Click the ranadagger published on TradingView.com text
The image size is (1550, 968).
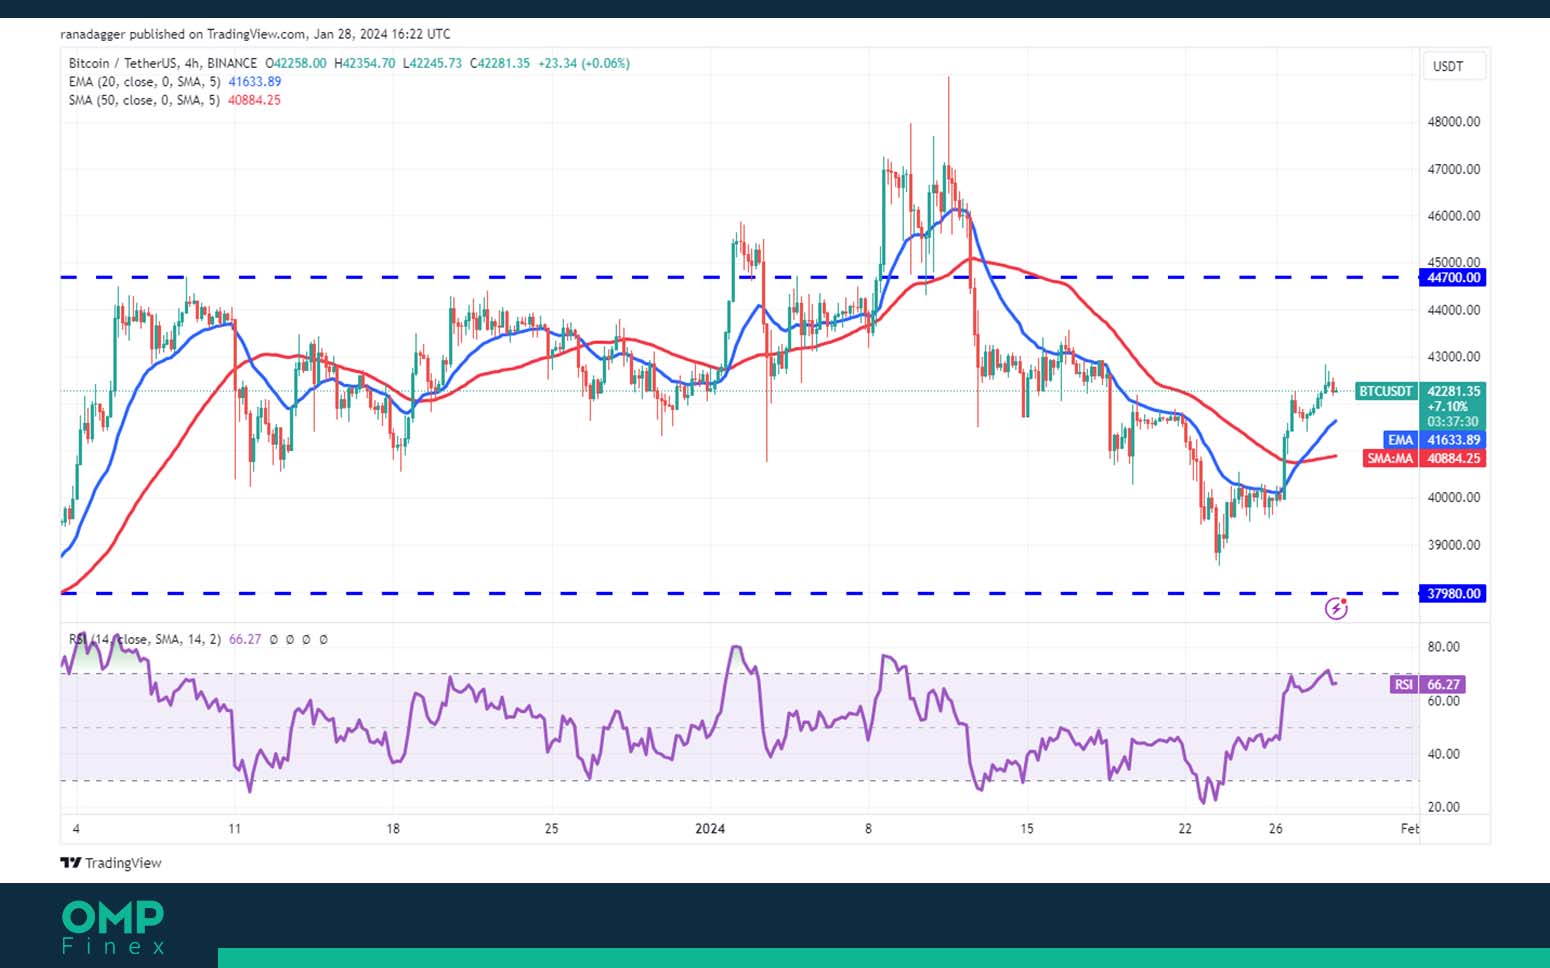click(183, 34)
